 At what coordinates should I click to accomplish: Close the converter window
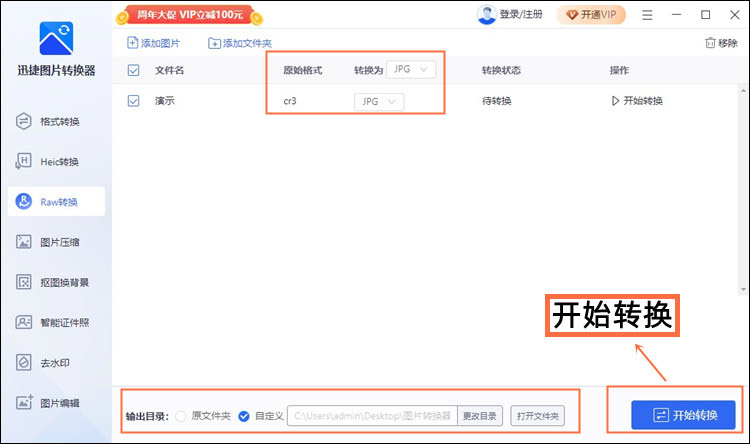coord(735,15)
